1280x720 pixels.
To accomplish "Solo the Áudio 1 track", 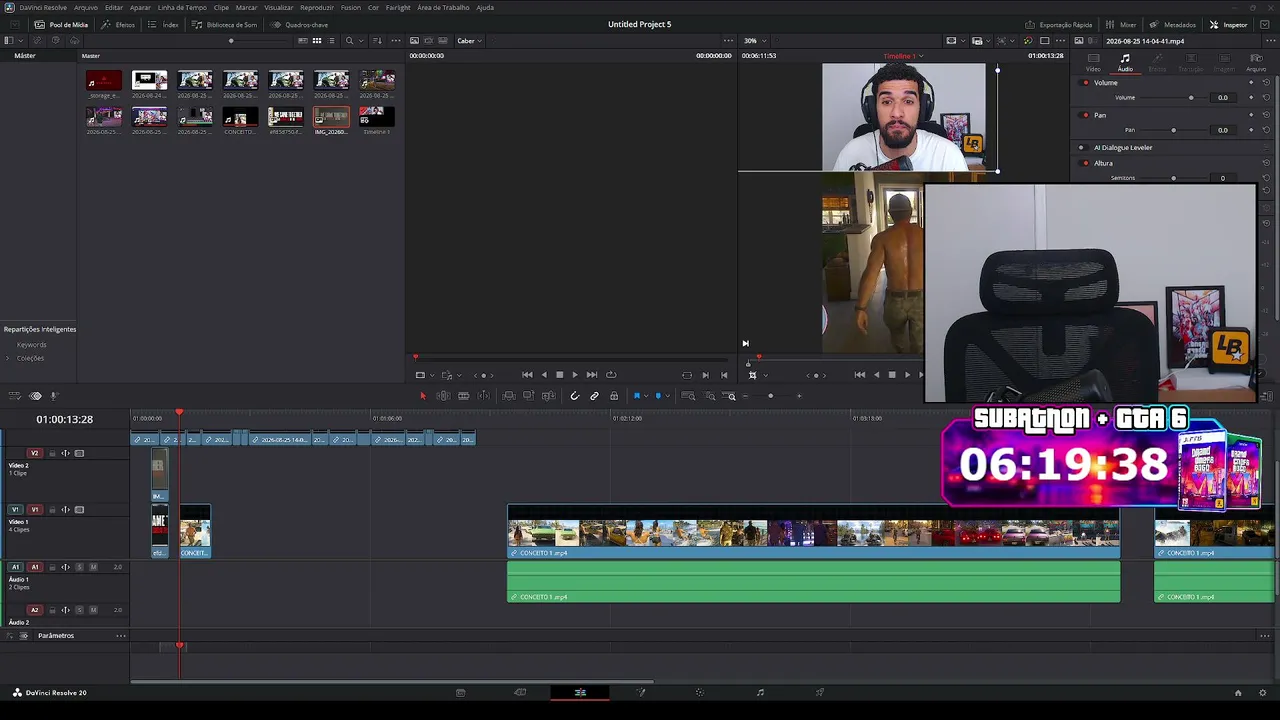I will [79, 567].
